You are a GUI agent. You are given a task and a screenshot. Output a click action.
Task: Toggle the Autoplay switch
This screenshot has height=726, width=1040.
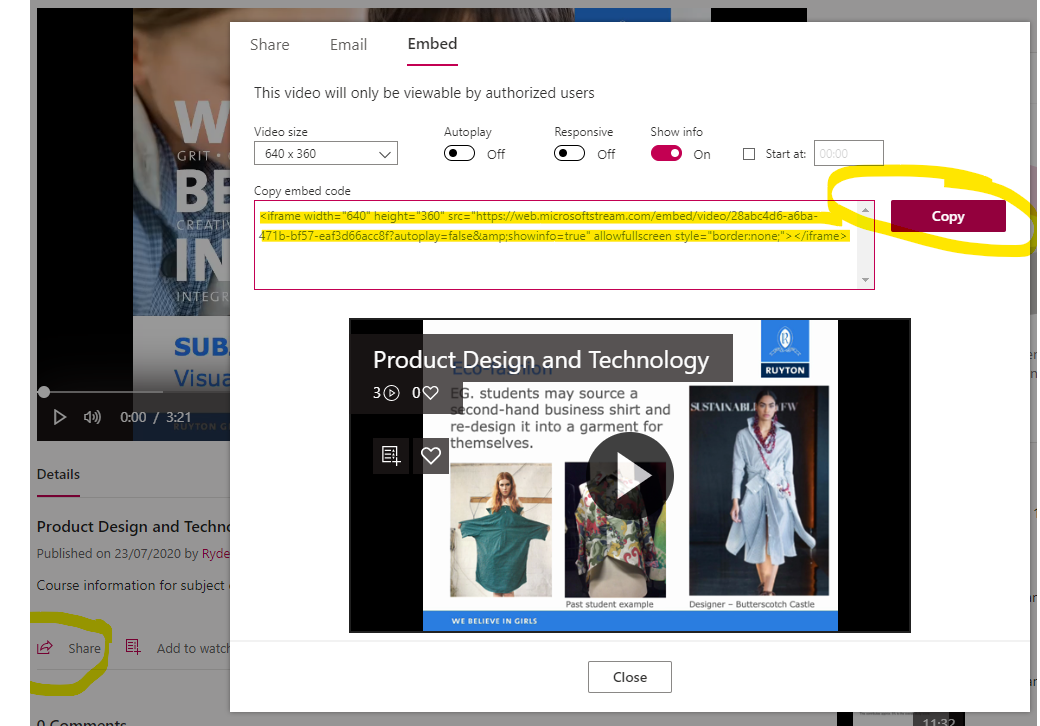pos(459,154)
